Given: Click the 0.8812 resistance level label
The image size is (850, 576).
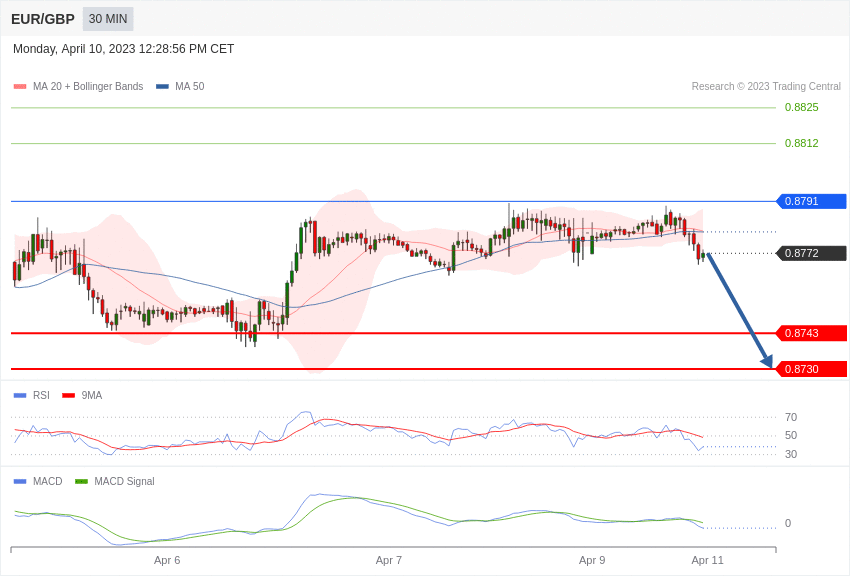Looking at the screenshot, I should point(801,143).
